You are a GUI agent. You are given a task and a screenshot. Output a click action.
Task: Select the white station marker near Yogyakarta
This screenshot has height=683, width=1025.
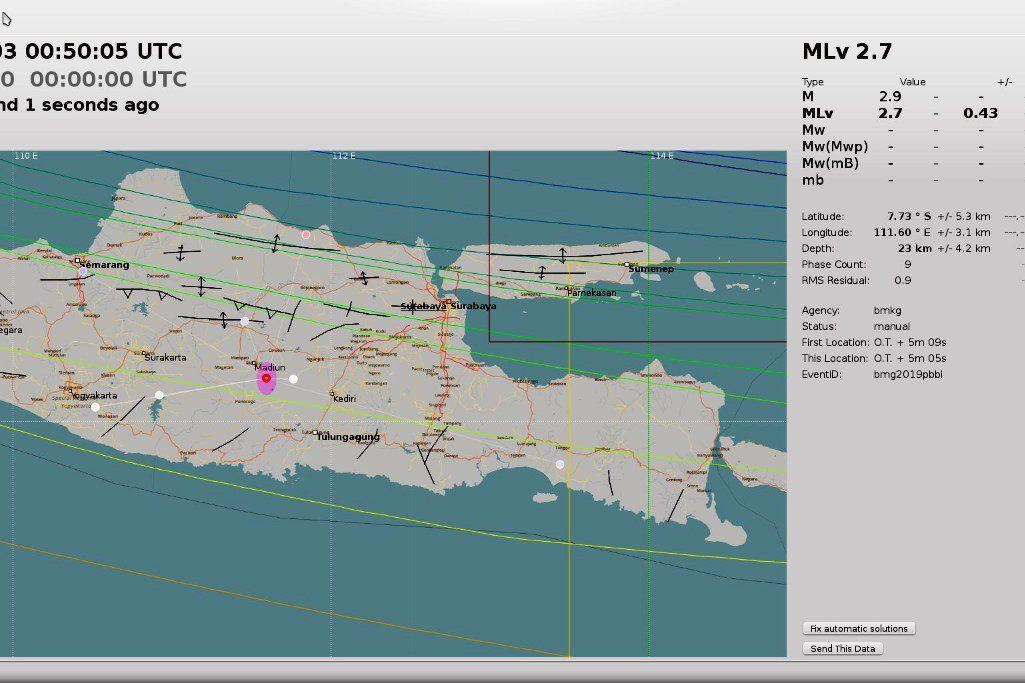coord(95,407)
